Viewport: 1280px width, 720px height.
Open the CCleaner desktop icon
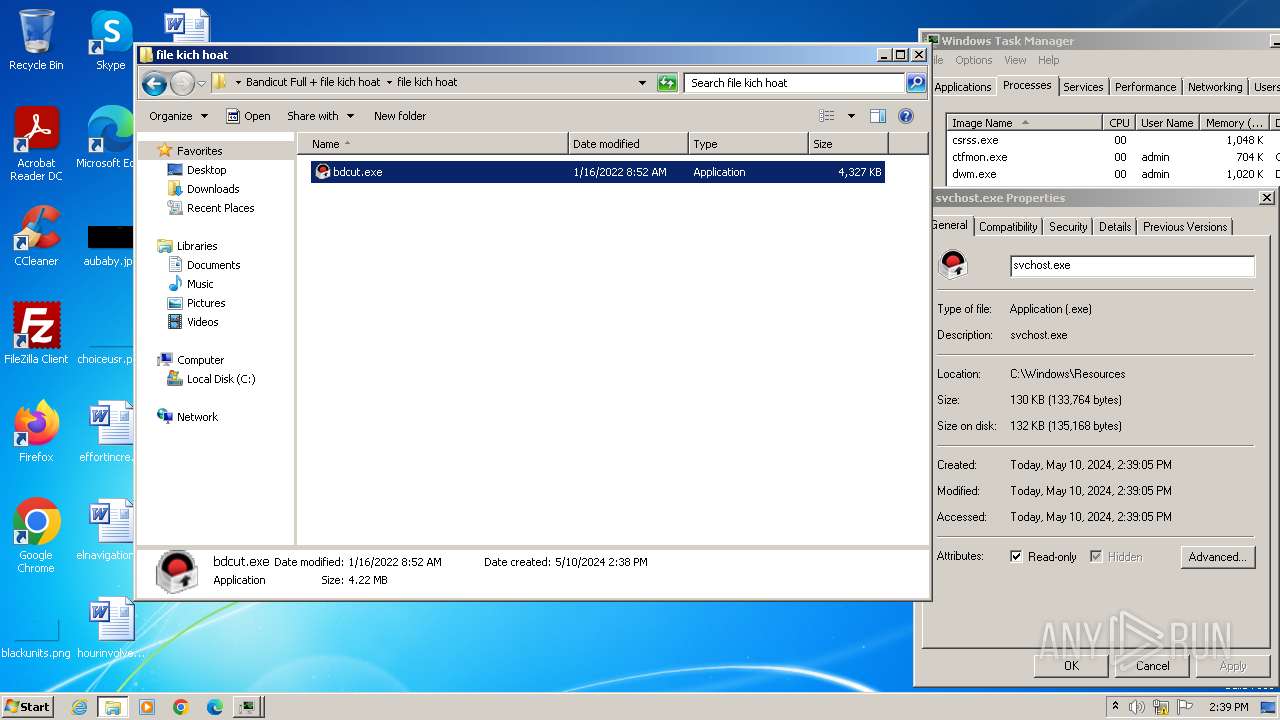point(36,236)
